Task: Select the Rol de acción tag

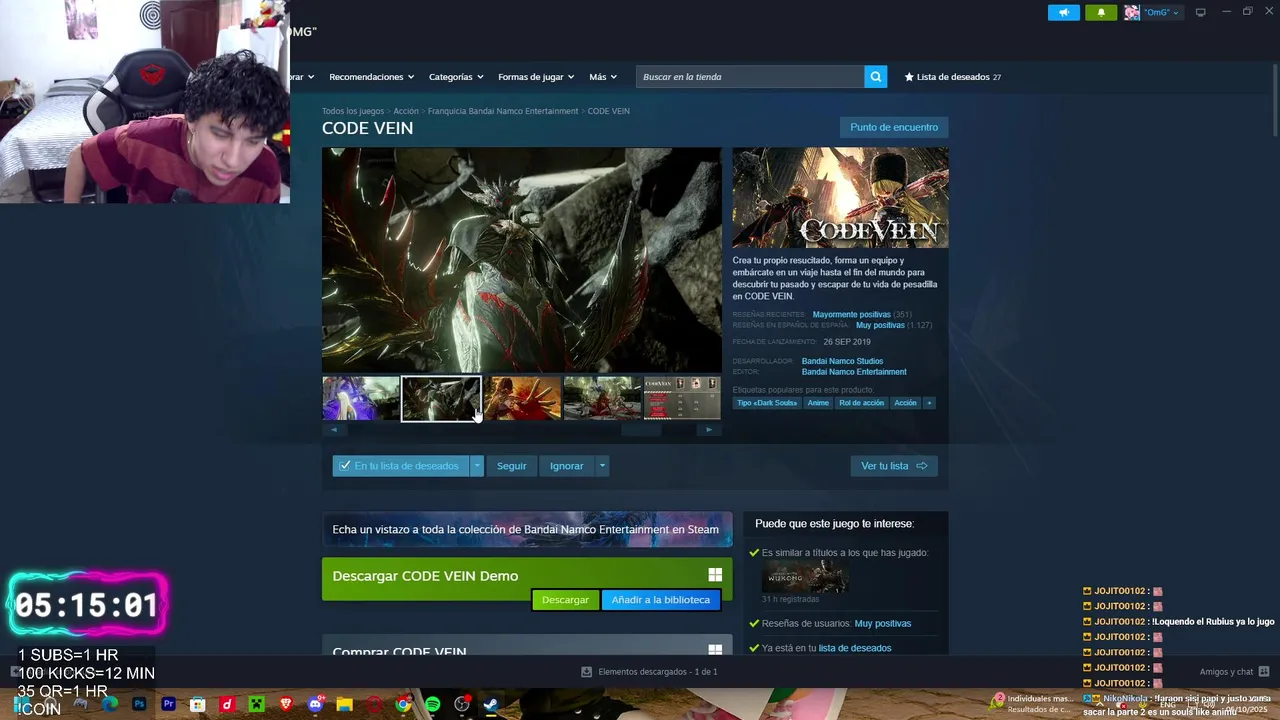Action: [x=861, y=403]
